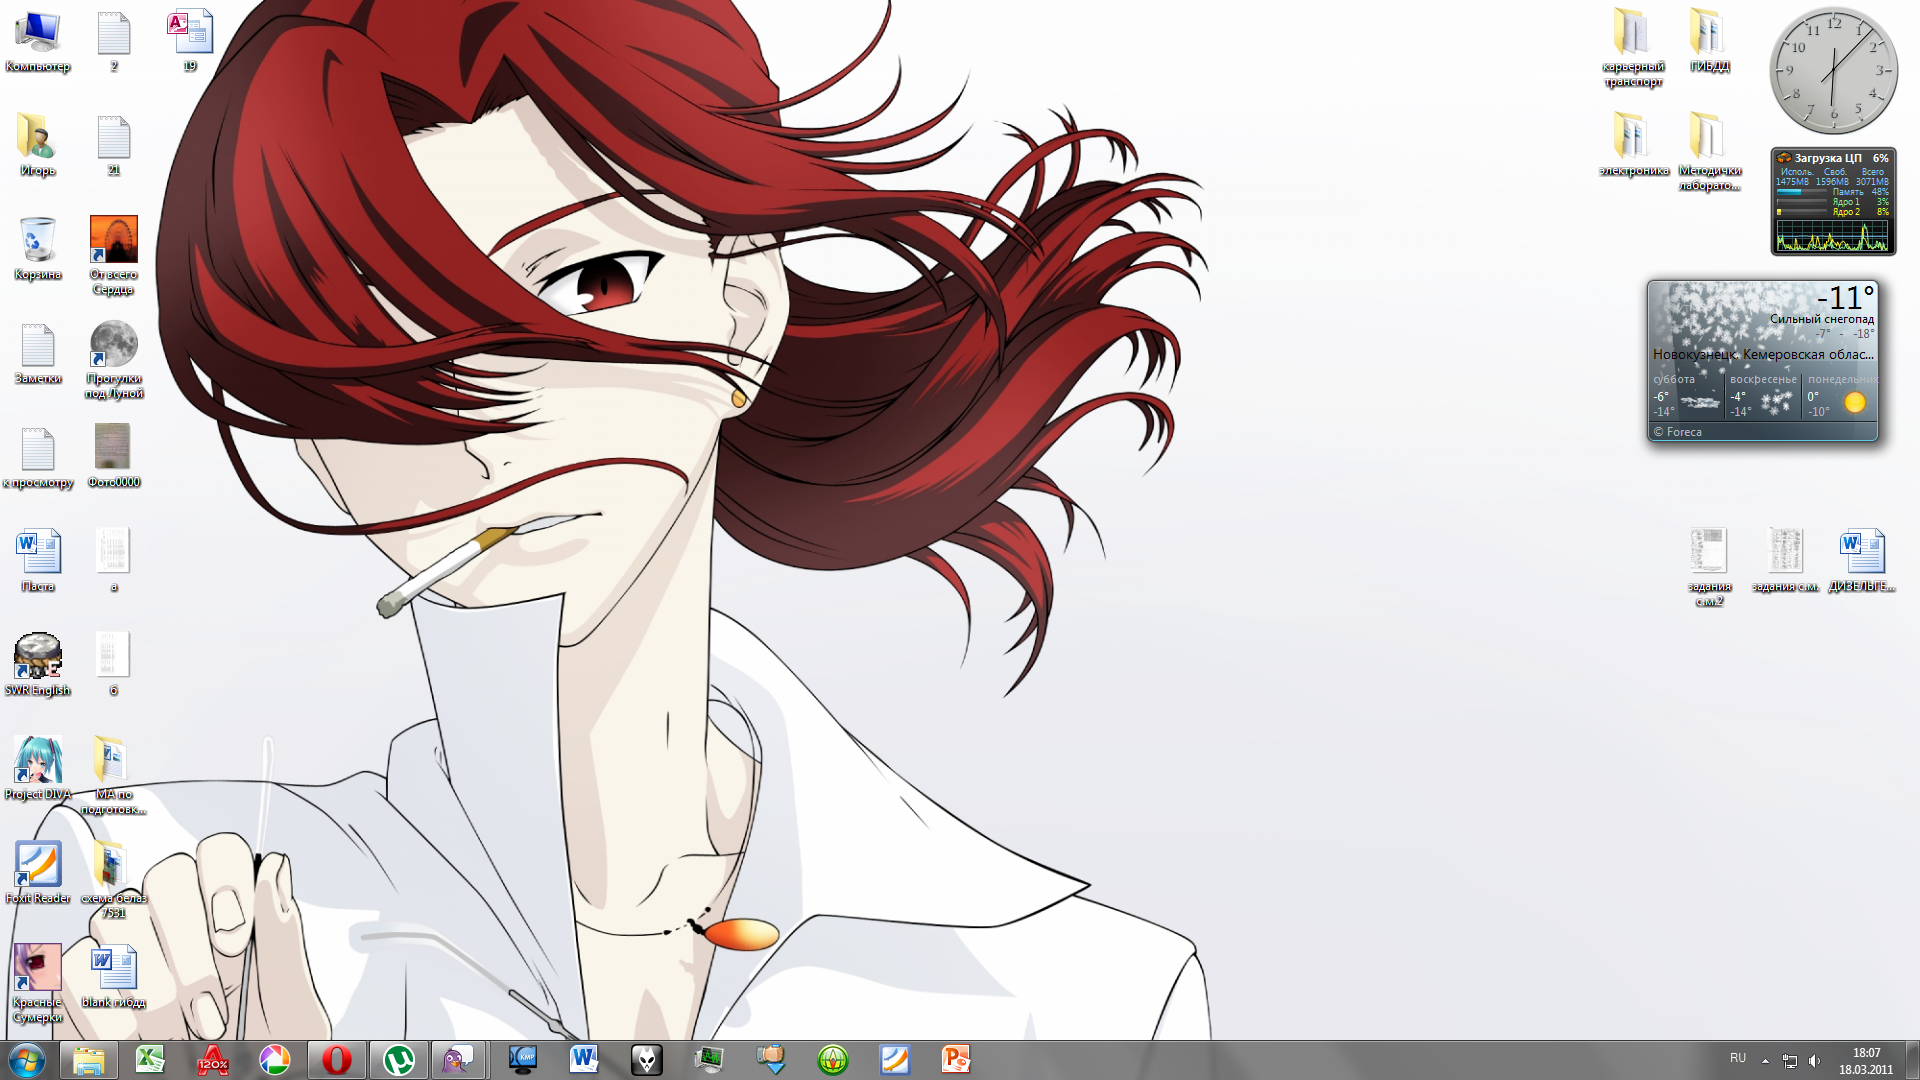The height and width of the screenshot is (1080, 1920).
Task: Open the network tray icon
Action: (1790, 1061)
